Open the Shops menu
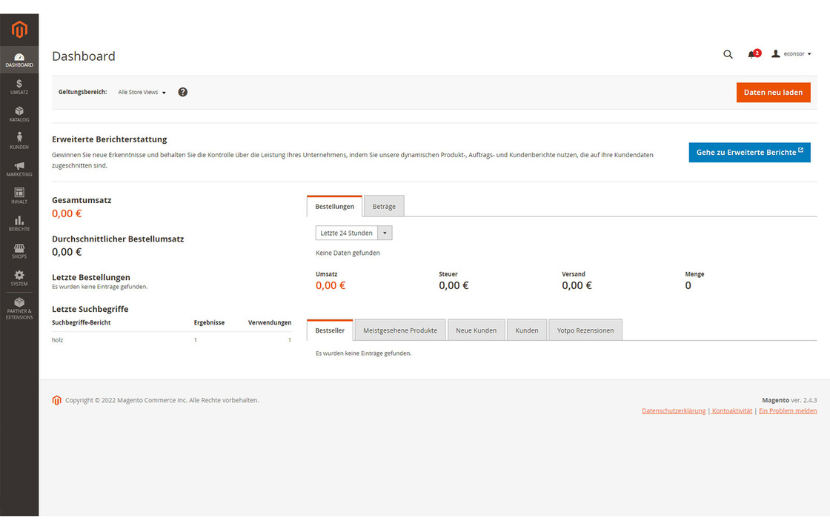The image size is (830, 530). (19, 251)
